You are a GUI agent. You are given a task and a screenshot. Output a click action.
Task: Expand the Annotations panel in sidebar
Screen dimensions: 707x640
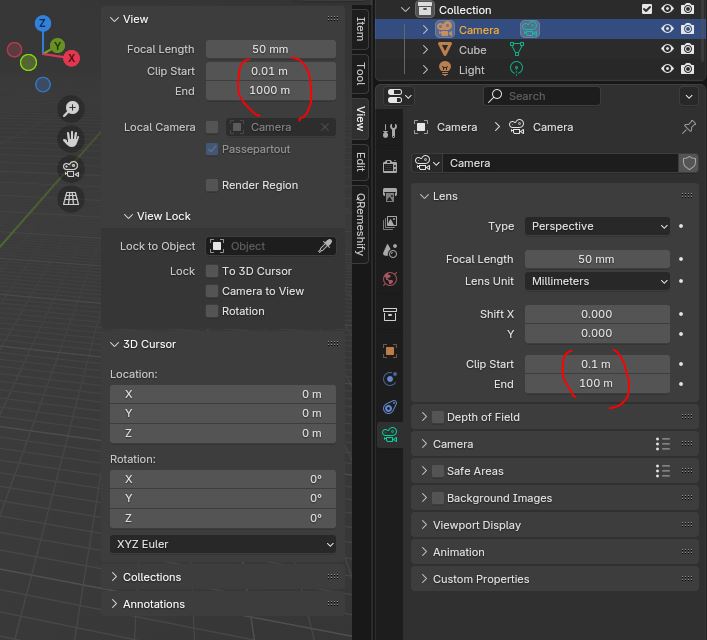pyautogui.click(x=114, y=604)
